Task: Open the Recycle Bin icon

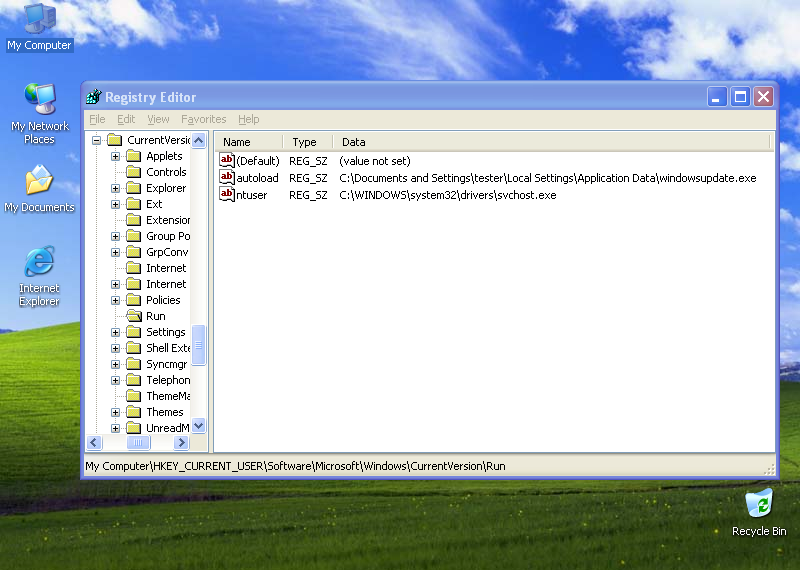Action: 759,512
